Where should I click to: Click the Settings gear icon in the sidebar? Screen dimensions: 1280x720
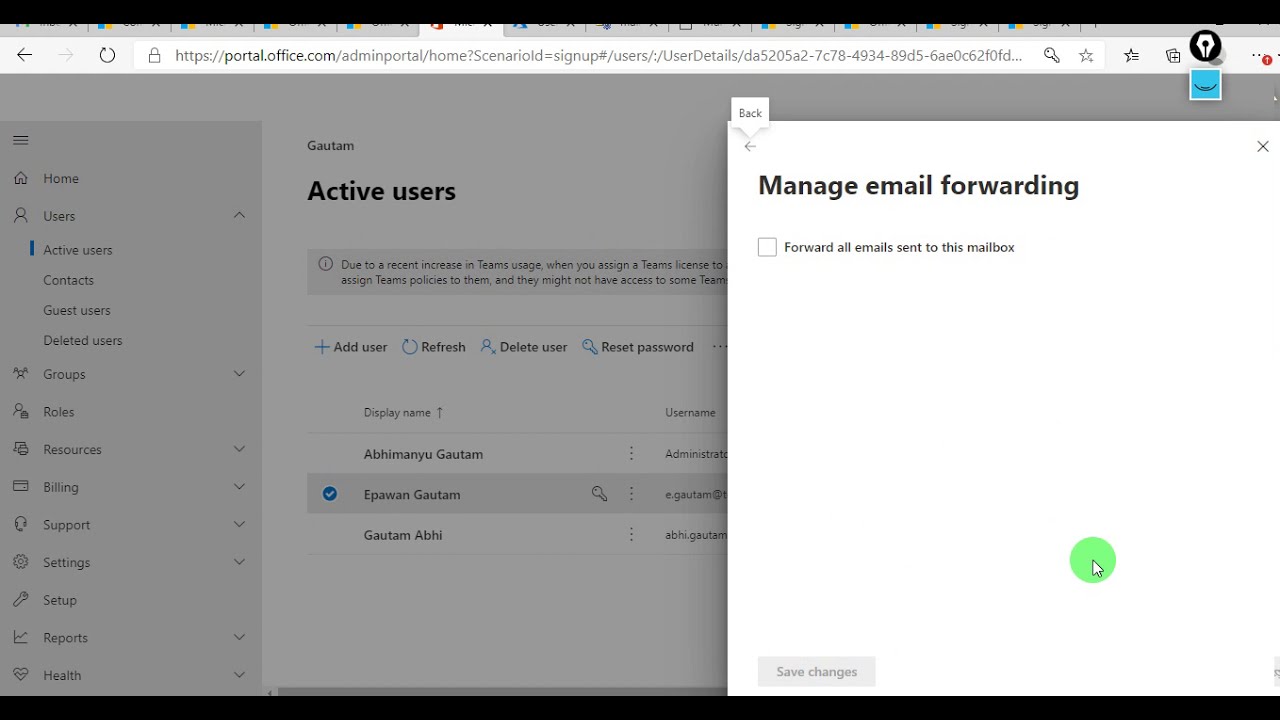21,562
